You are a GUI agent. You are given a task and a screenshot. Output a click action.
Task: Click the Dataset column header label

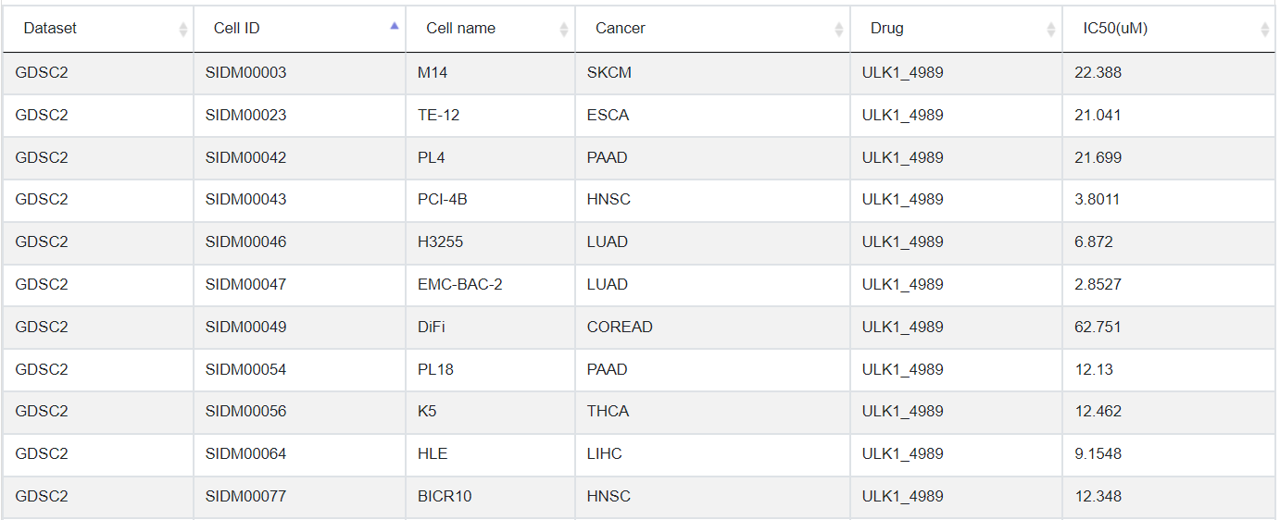pyautogui.click(x=50, y=28)
